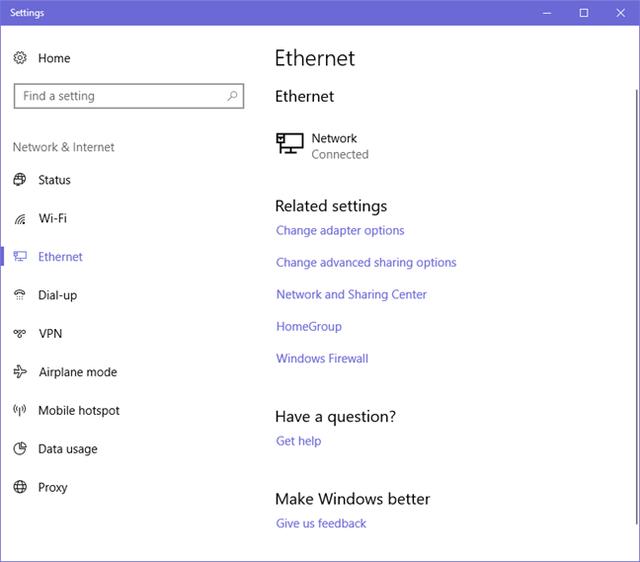Open the Status page
Viewport: 640px width, 562px height.
click(x=54, y=180)
